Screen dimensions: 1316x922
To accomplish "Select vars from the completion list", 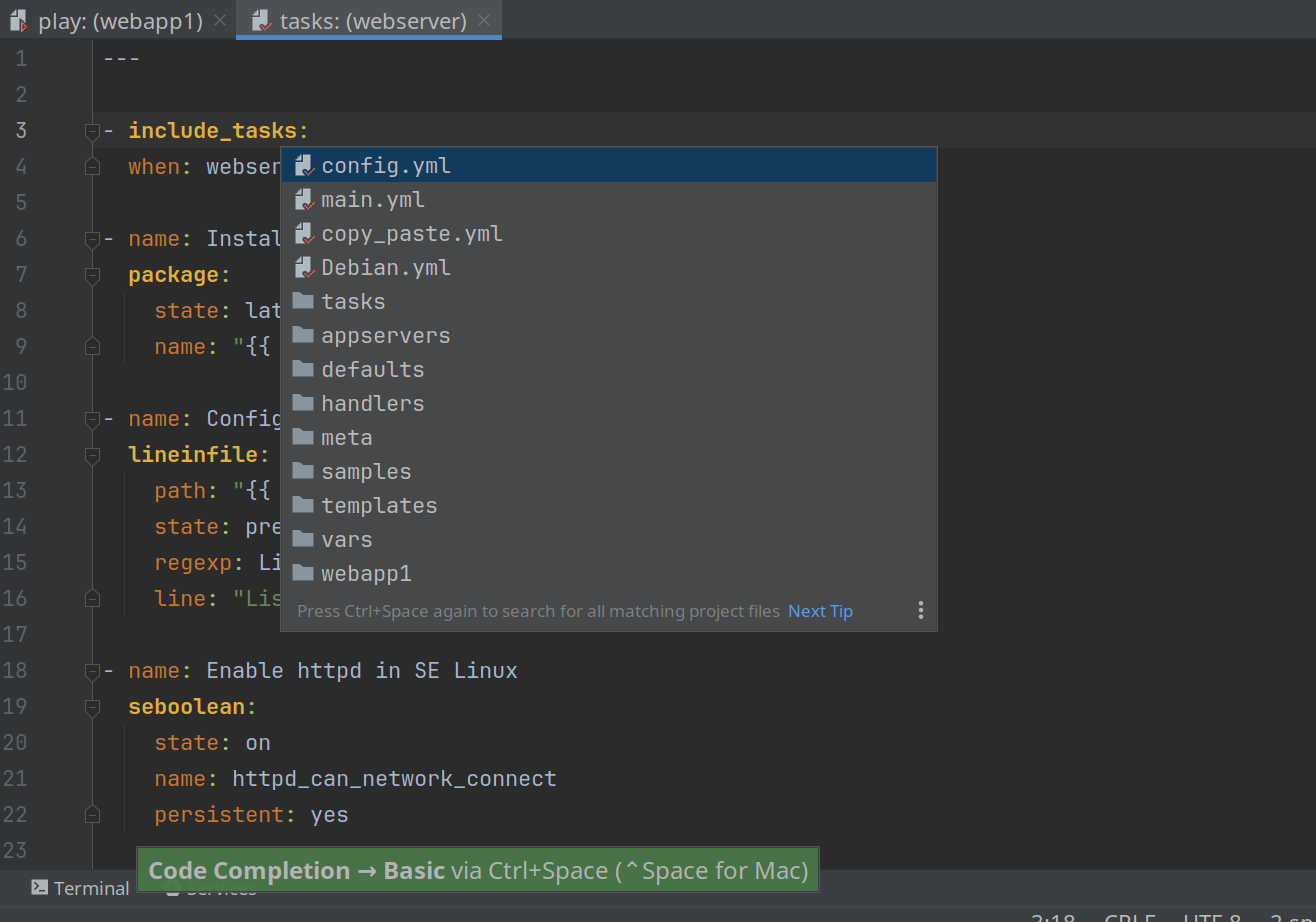I will point(608,540).
